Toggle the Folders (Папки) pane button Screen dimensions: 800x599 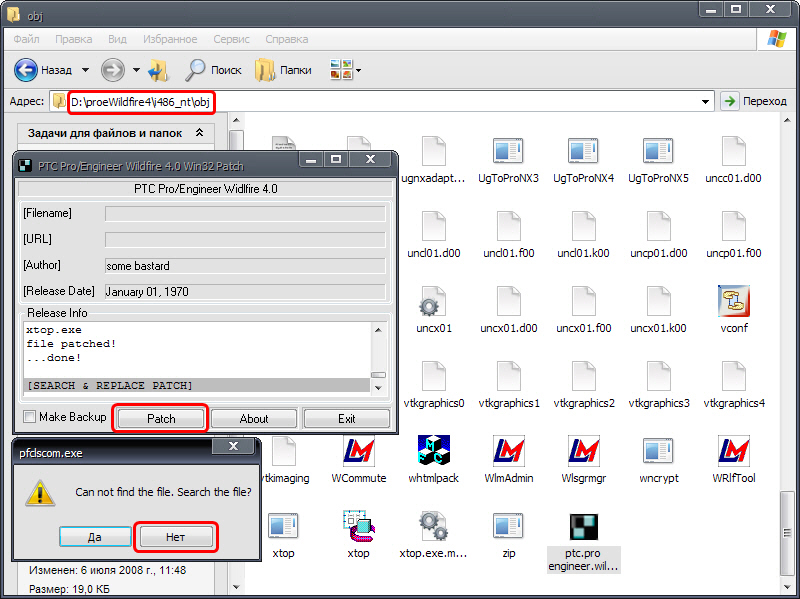click(x=283, y=70)
